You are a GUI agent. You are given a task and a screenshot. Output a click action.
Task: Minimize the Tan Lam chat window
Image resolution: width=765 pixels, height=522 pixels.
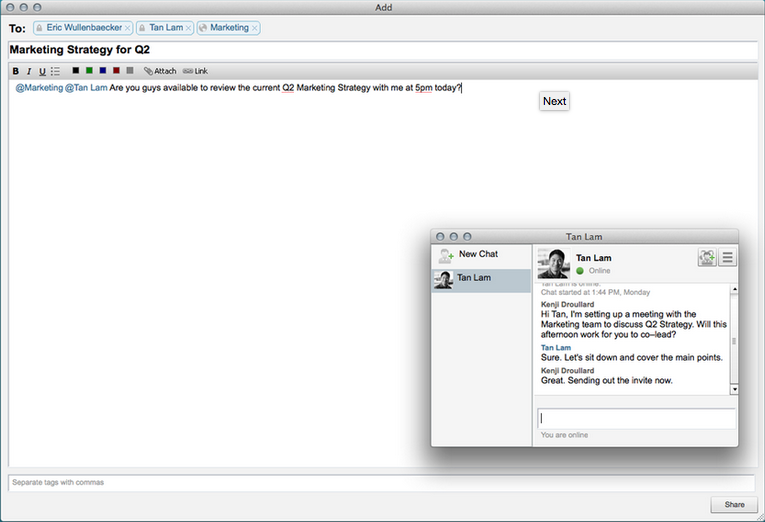454,237
